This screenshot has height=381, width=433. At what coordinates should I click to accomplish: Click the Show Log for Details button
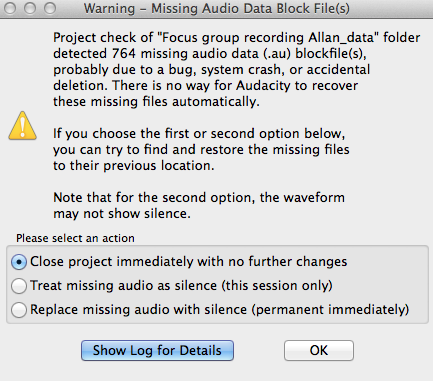[157, 350]
